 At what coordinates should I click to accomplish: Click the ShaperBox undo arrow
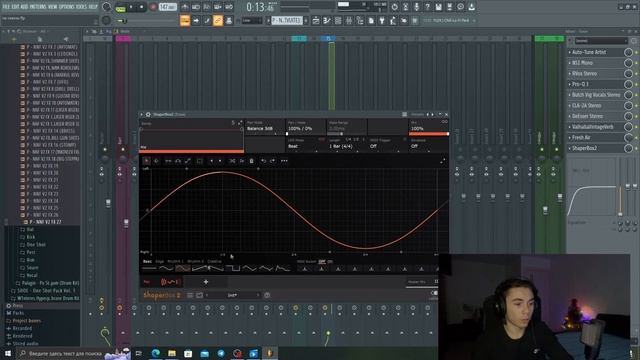263,161
